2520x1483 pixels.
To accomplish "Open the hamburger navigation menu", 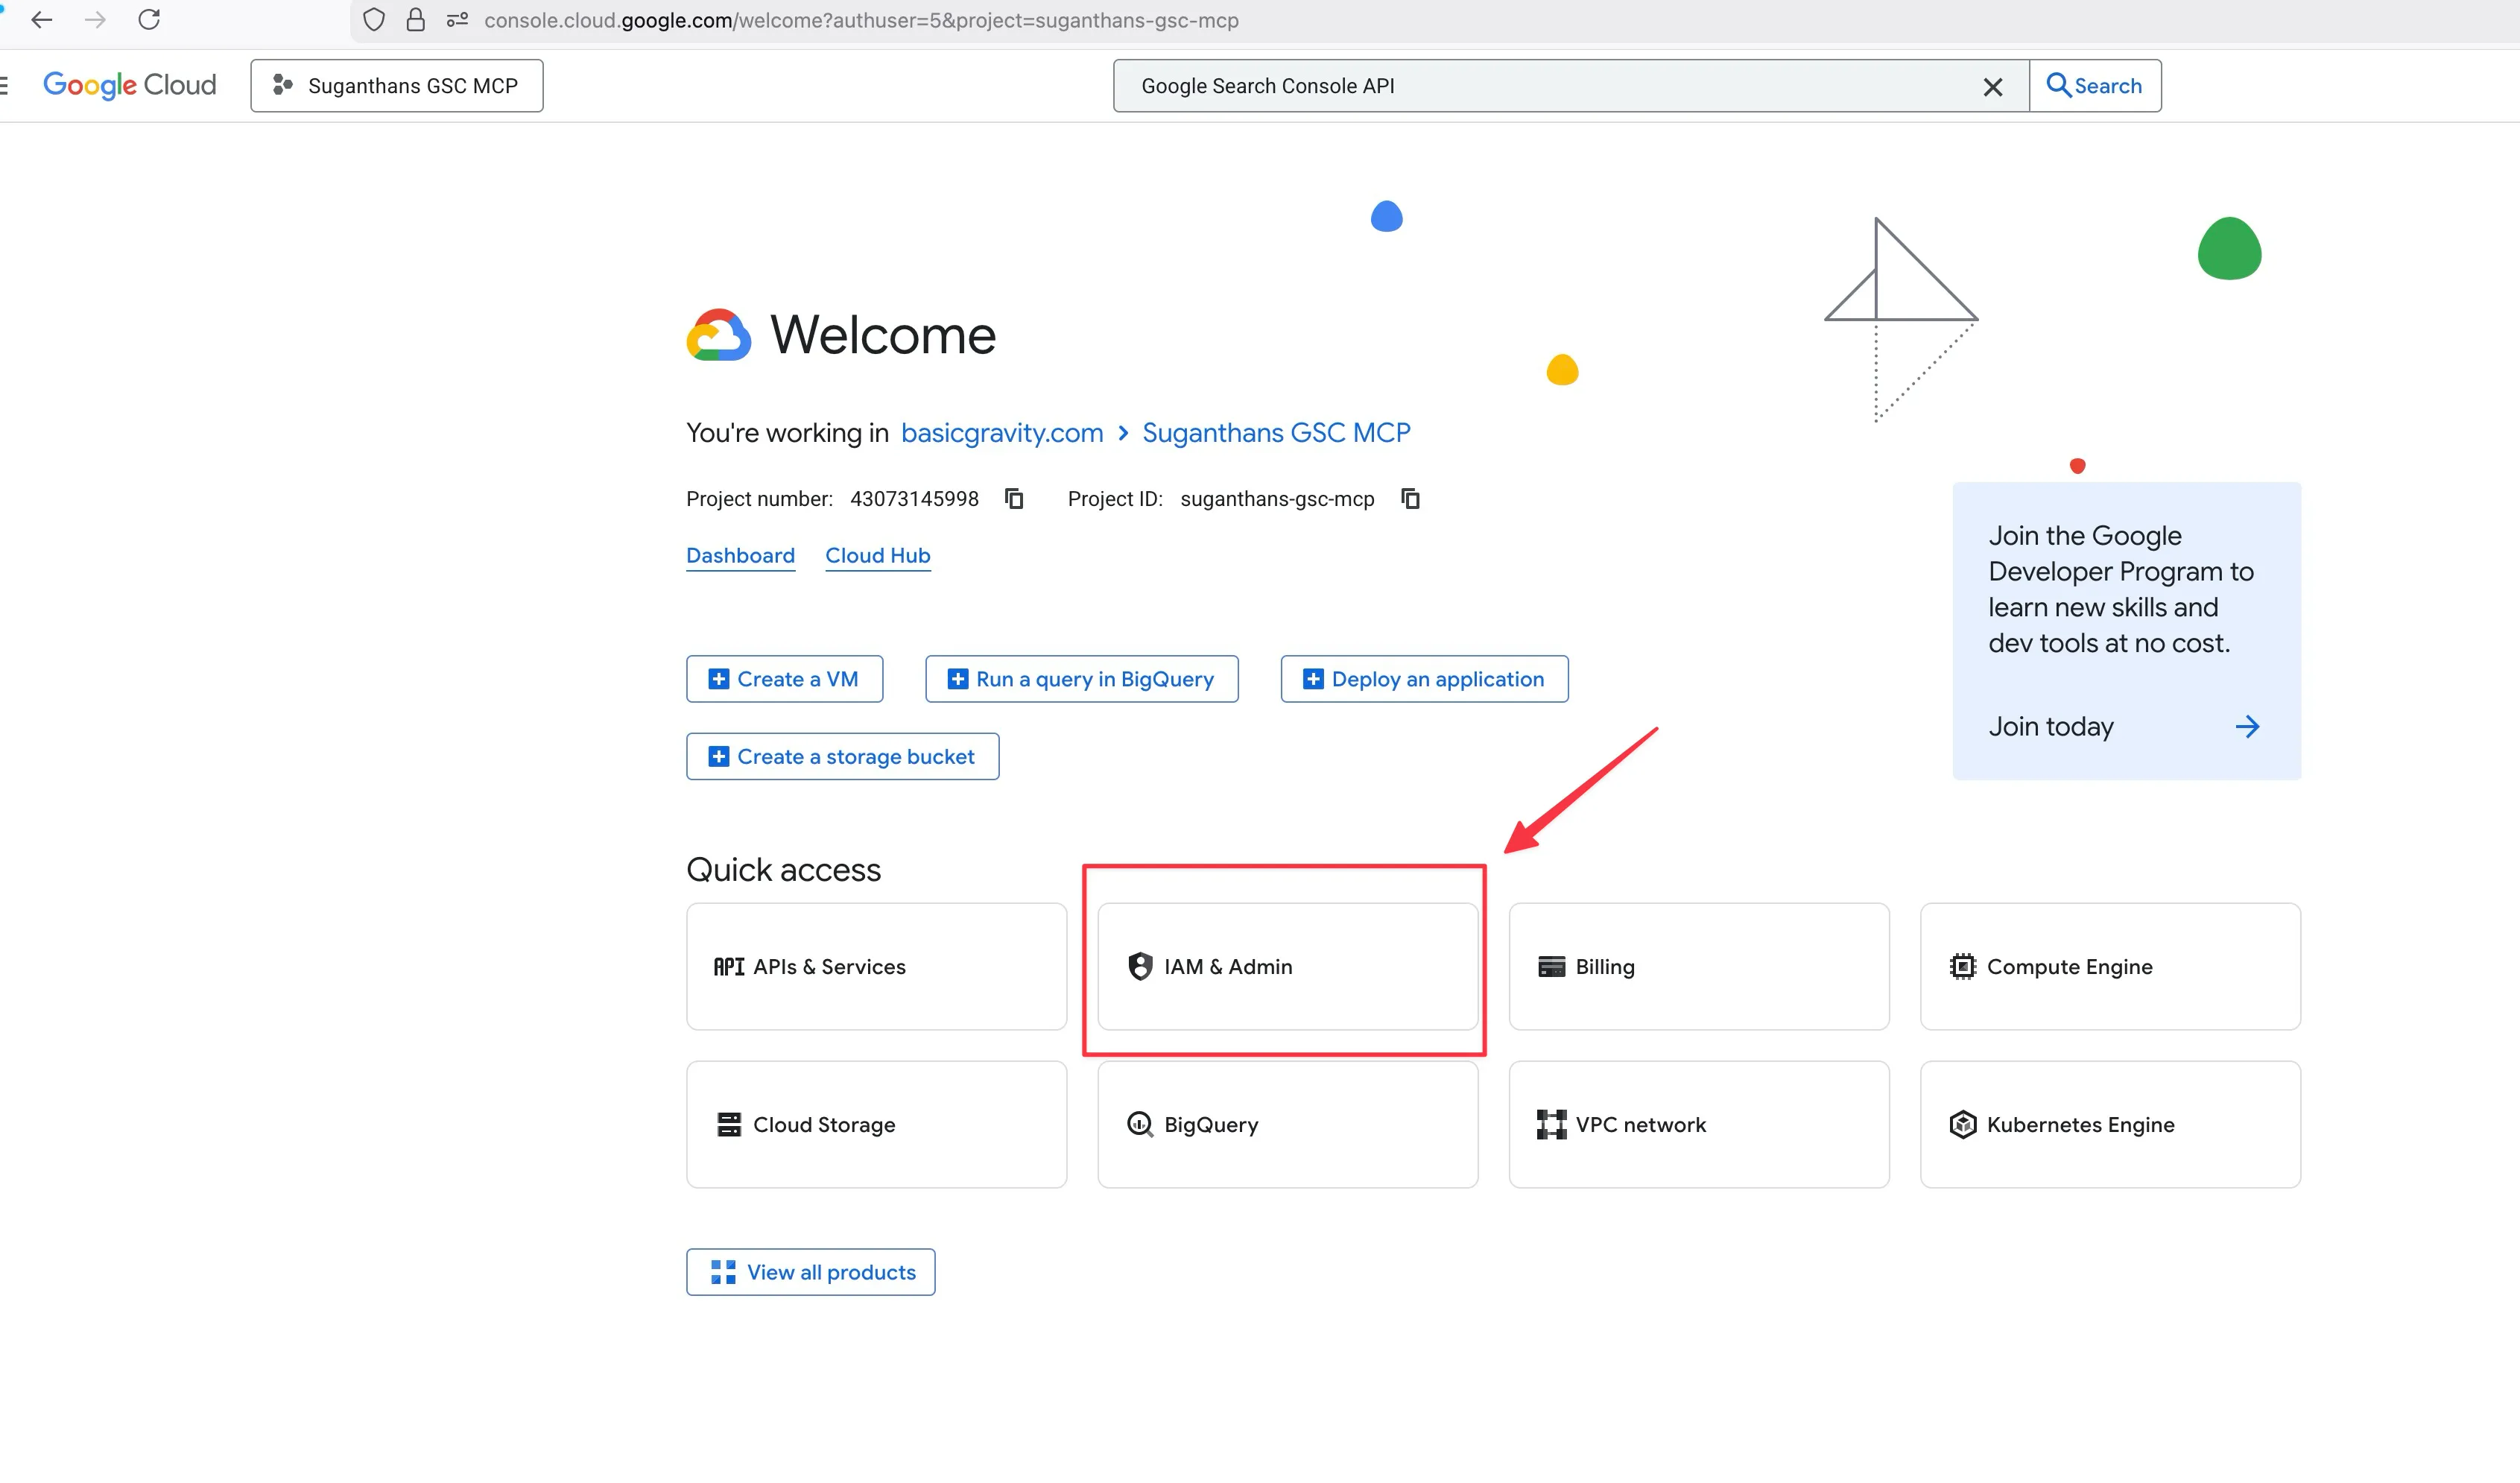I will [4, 85].
